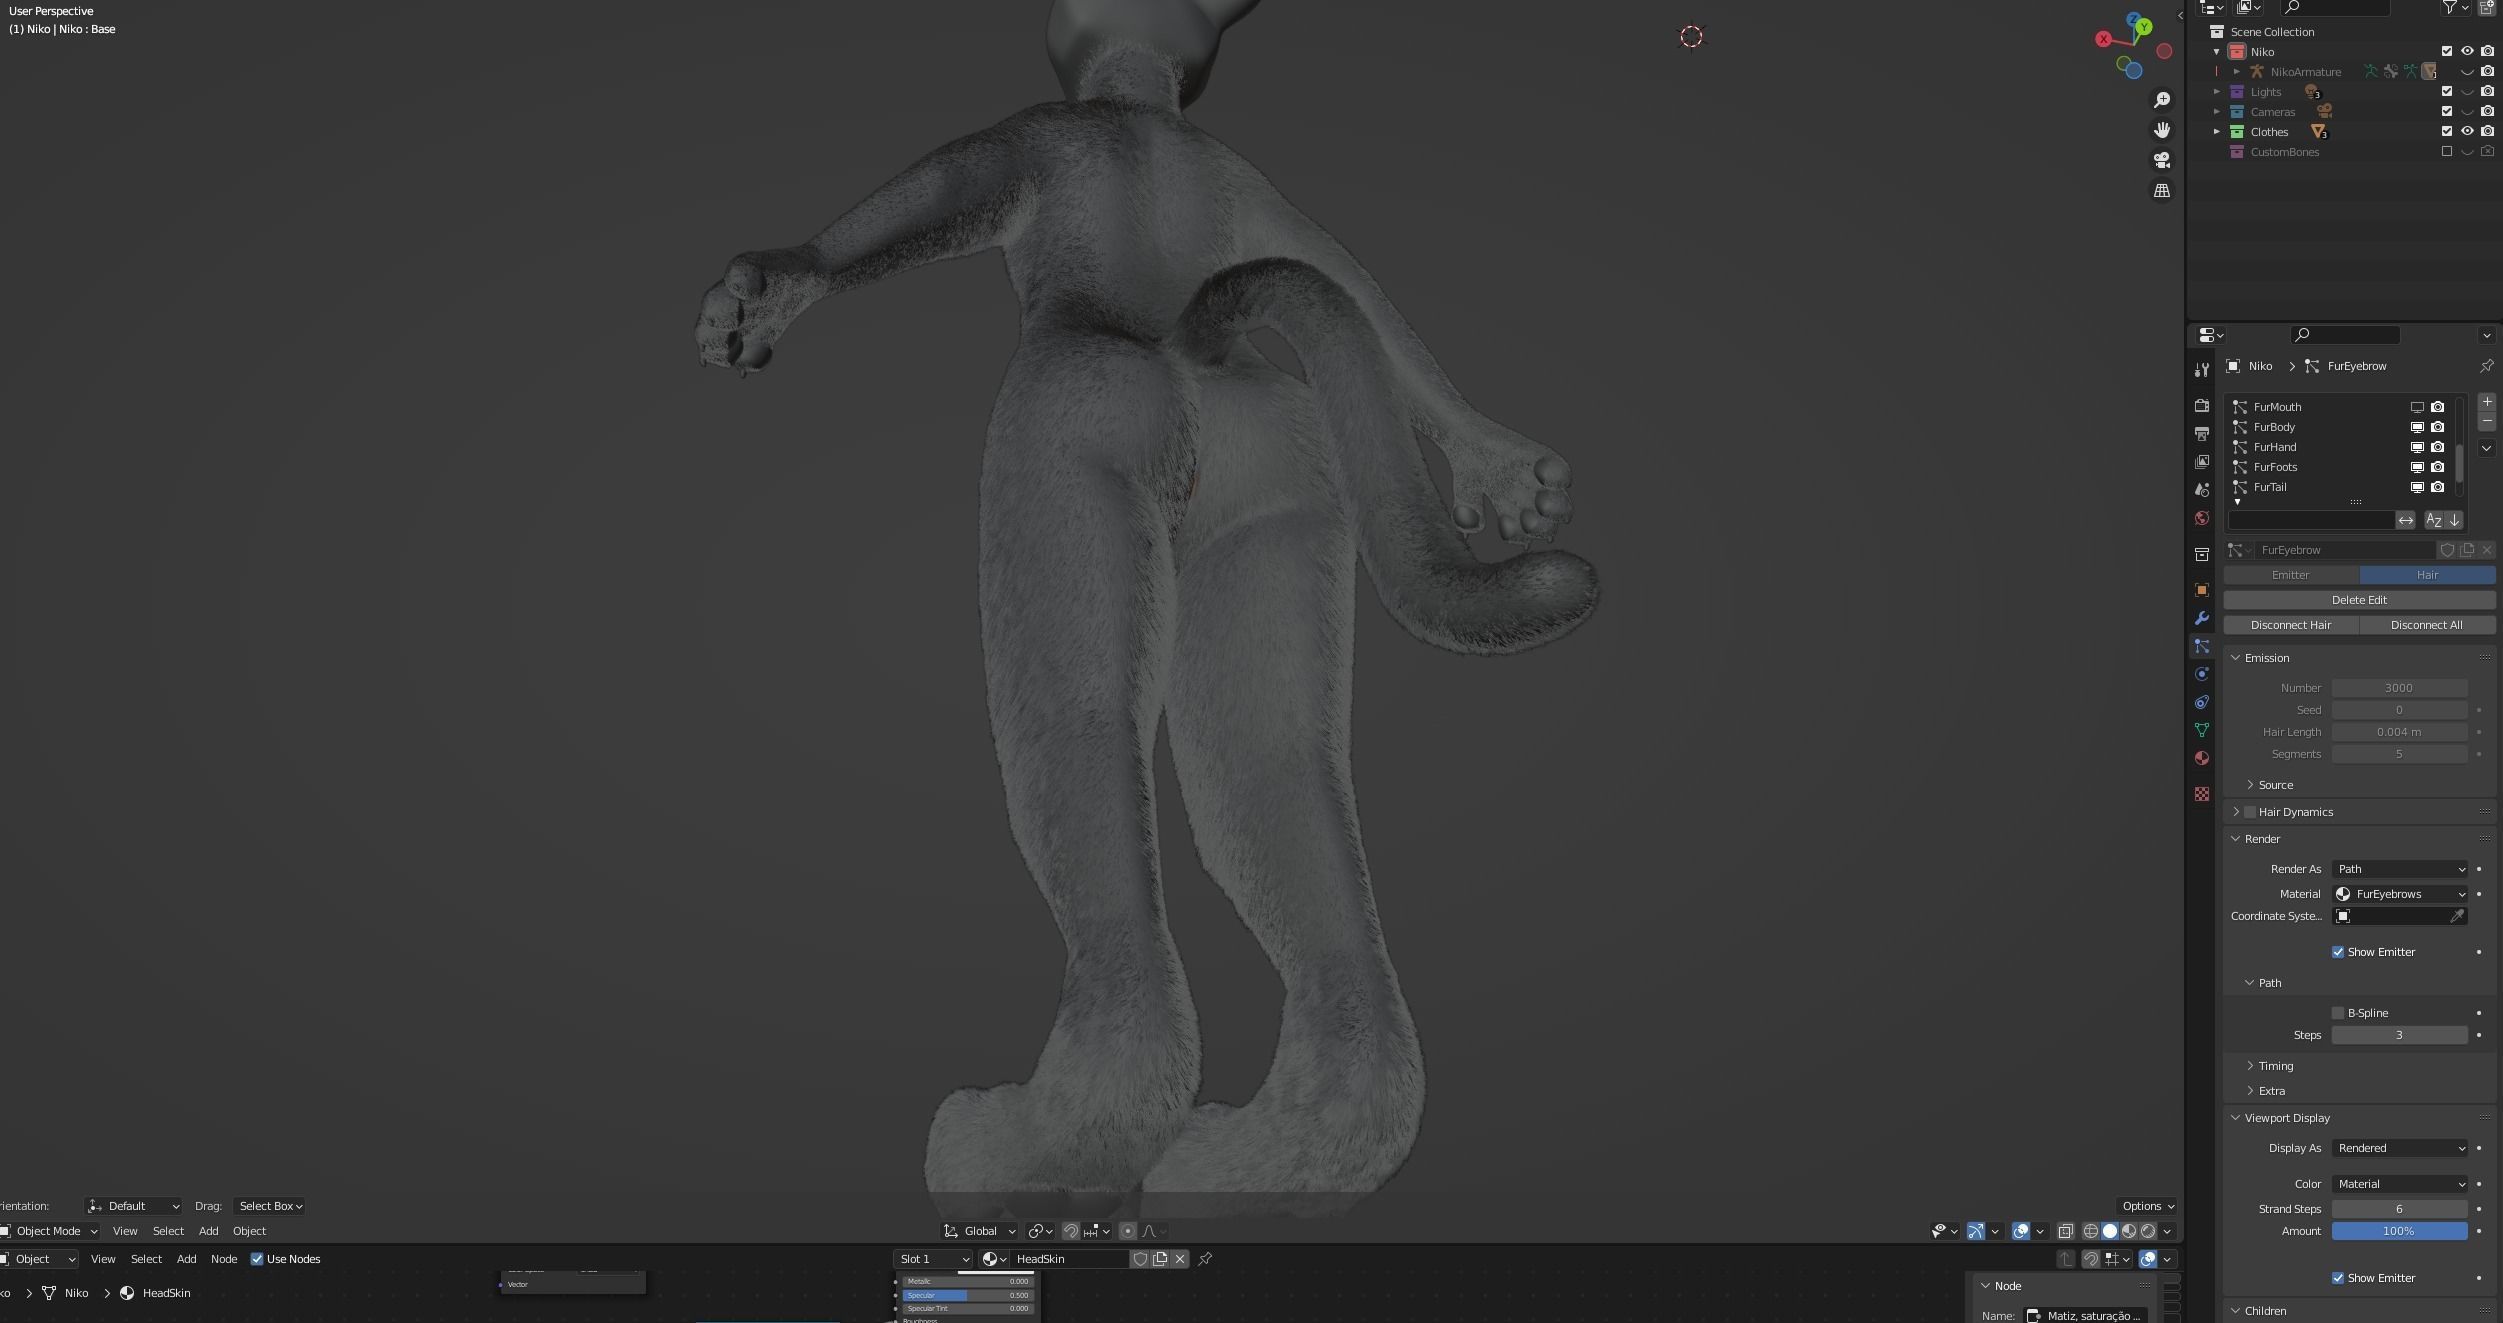
Task: Open the viewport Options popover
Action: tap(2147, 1206)
